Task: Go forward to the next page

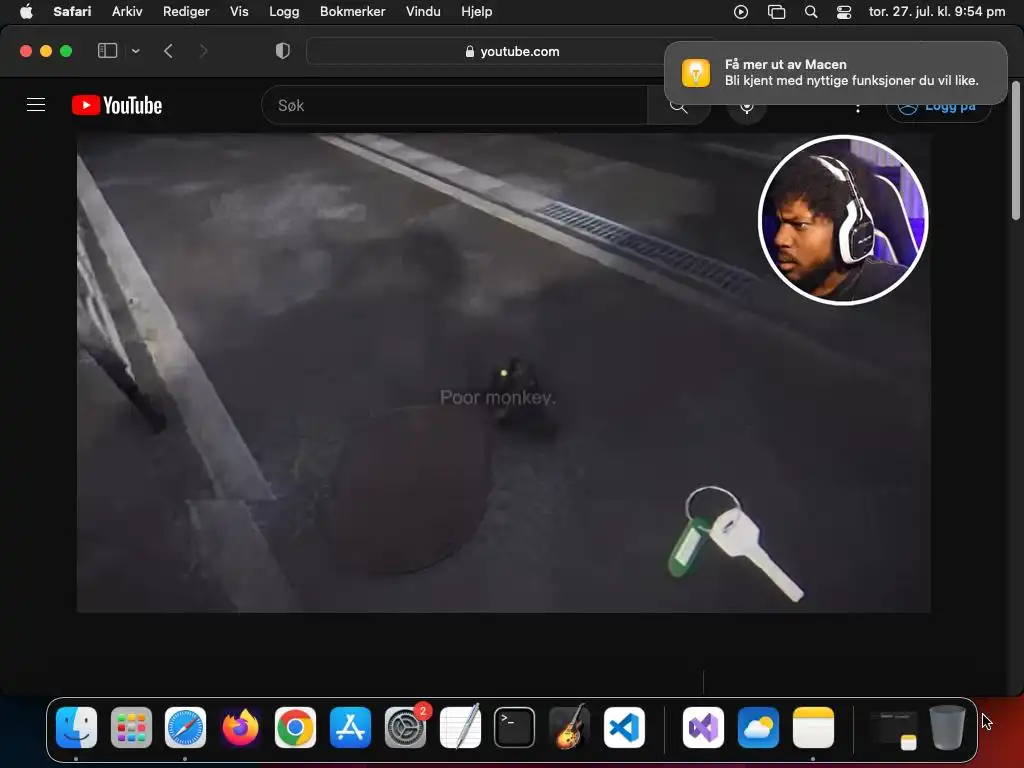Action: point(203,51)
